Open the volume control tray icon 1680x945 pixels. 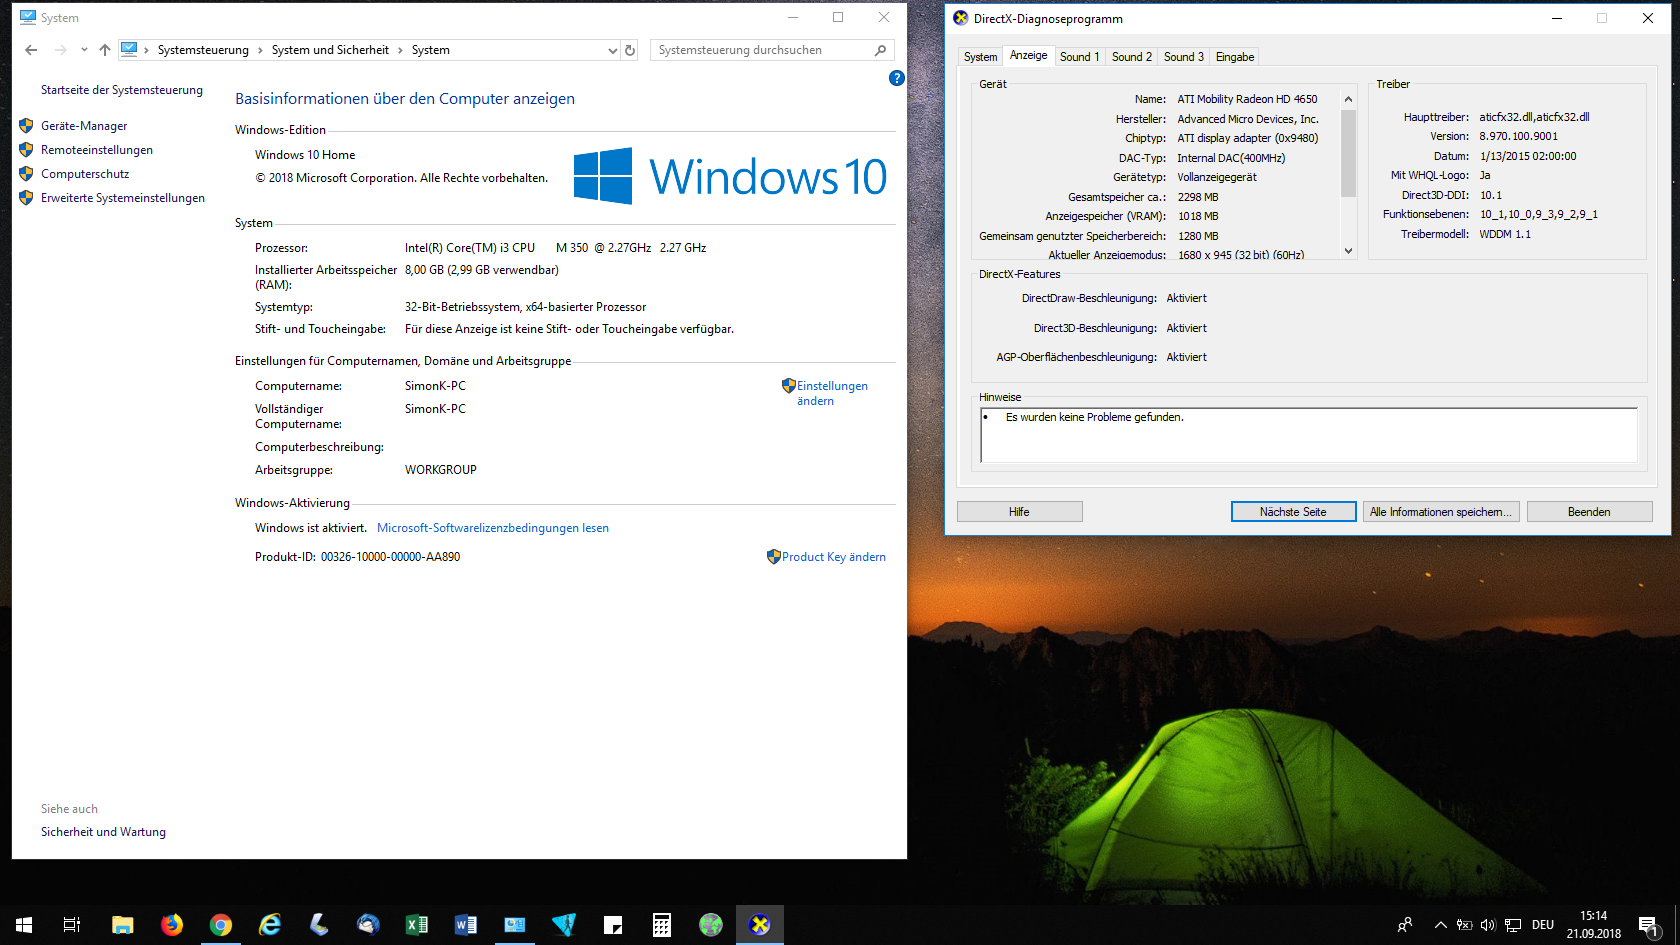click(1488, 925)
